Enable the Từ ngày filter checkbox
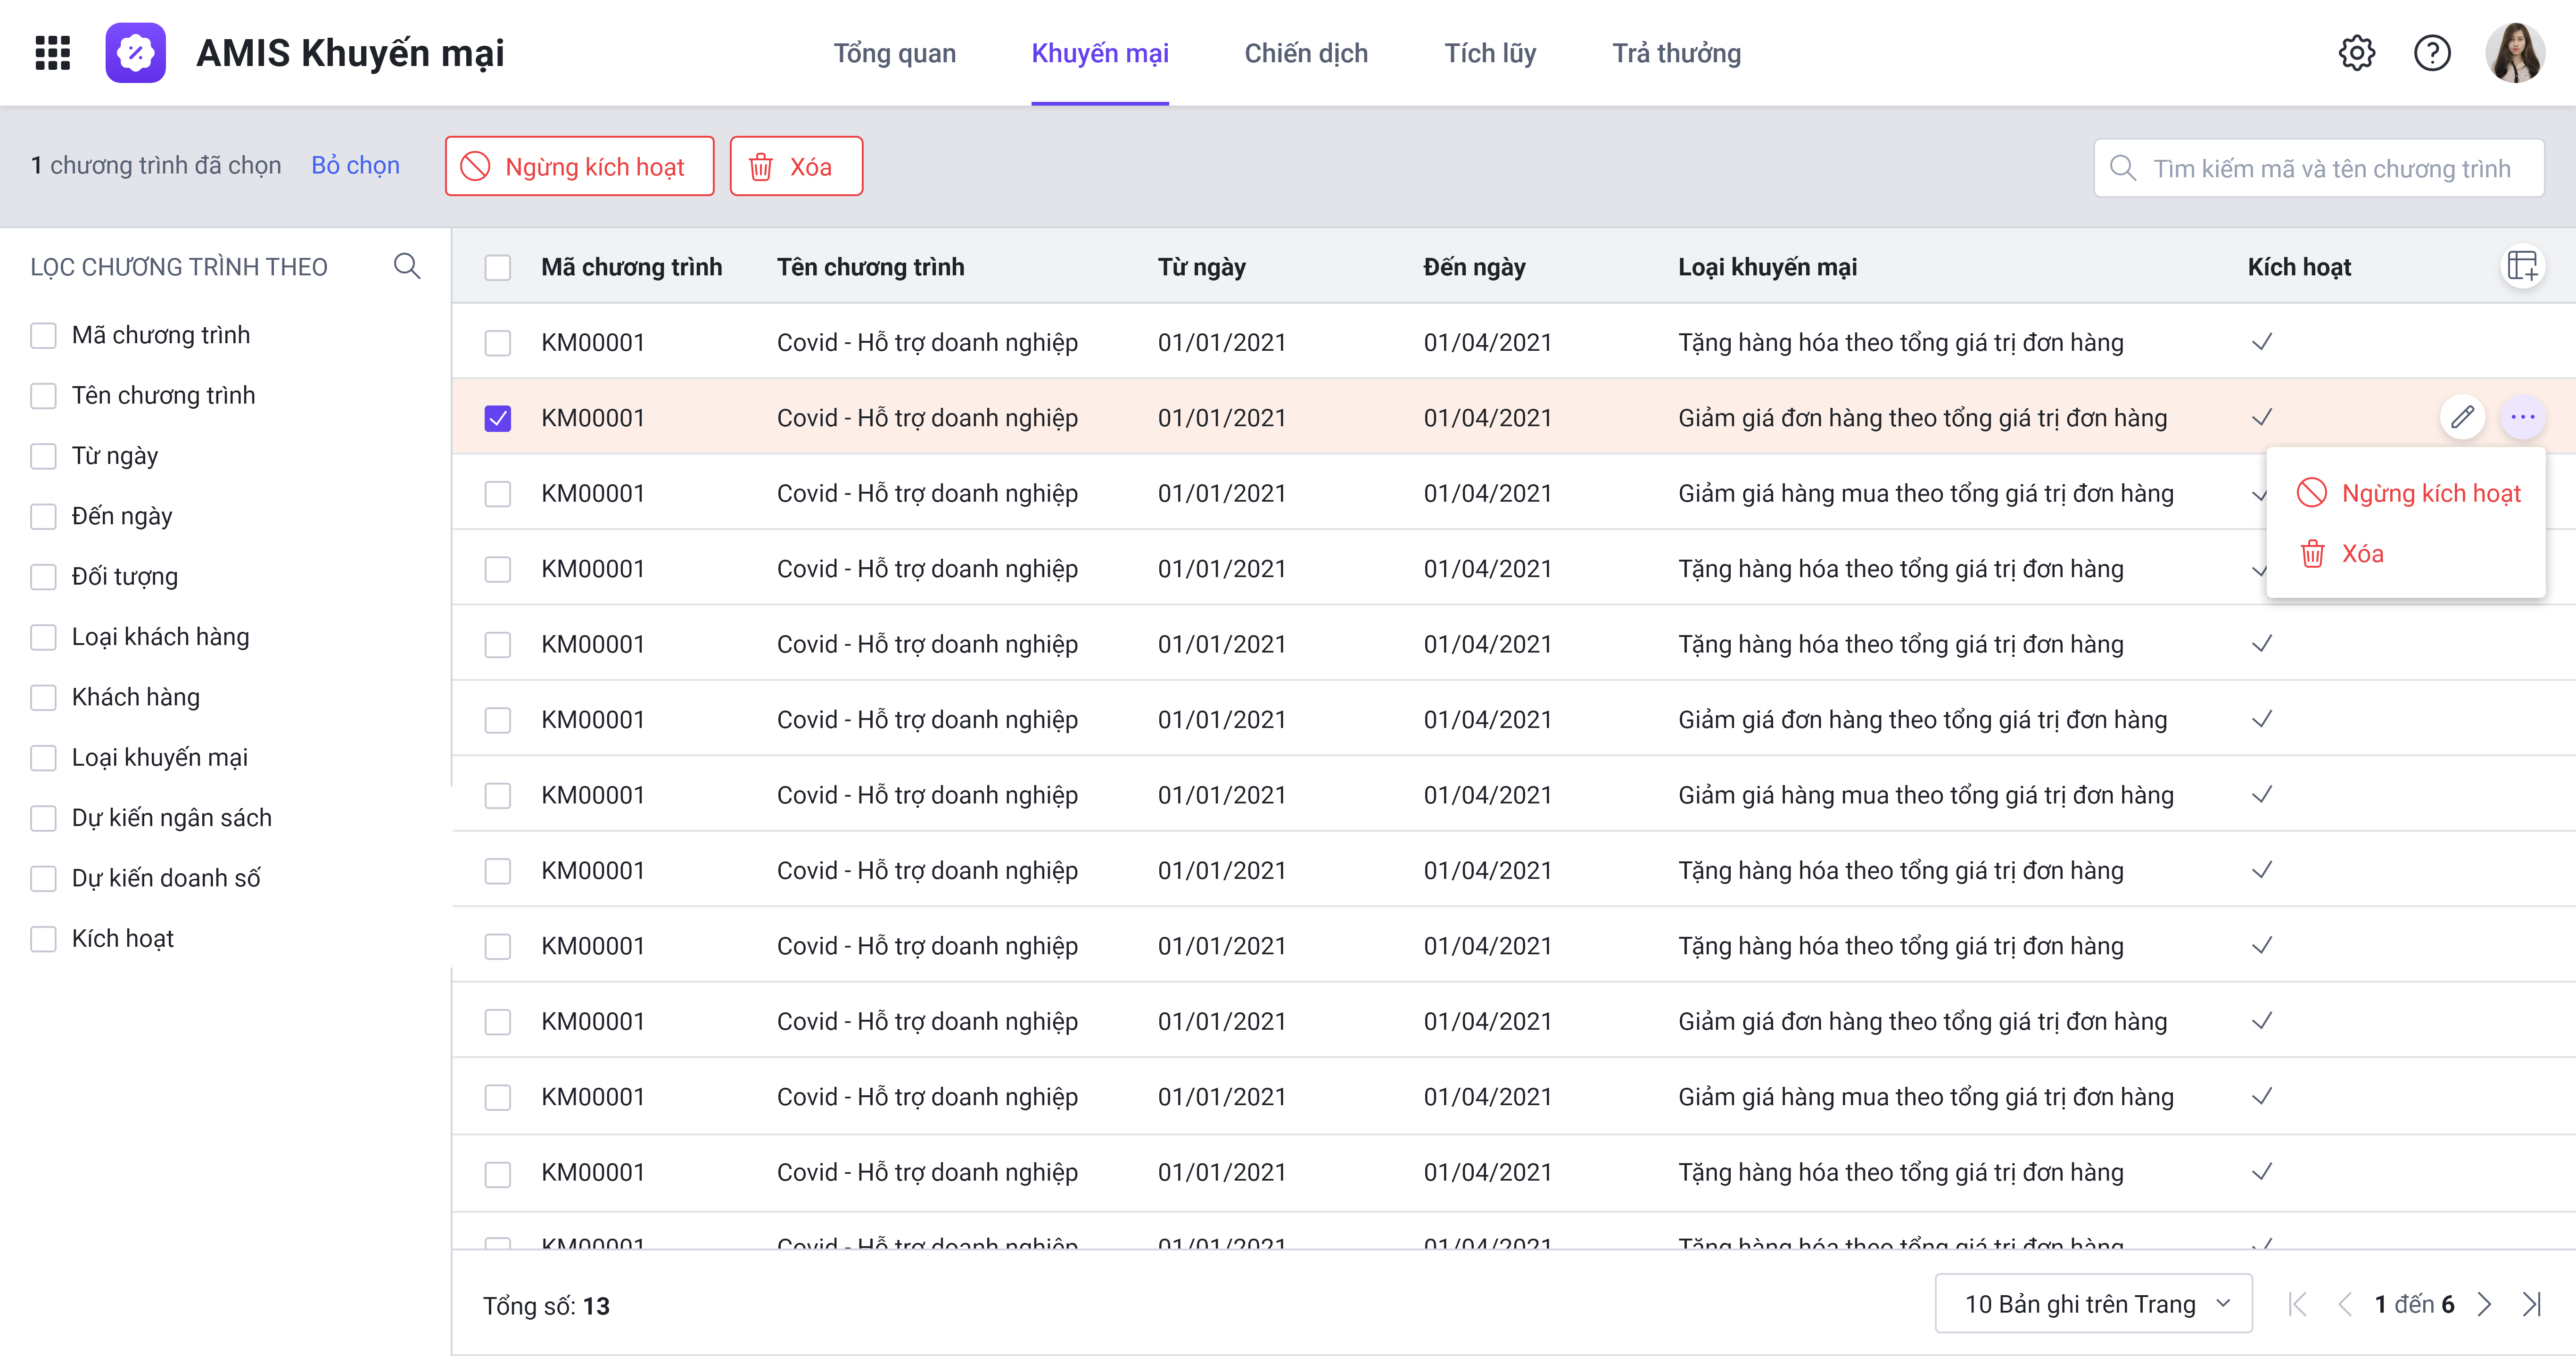Screen dimensions: 2576x1356 coord(43,456)
